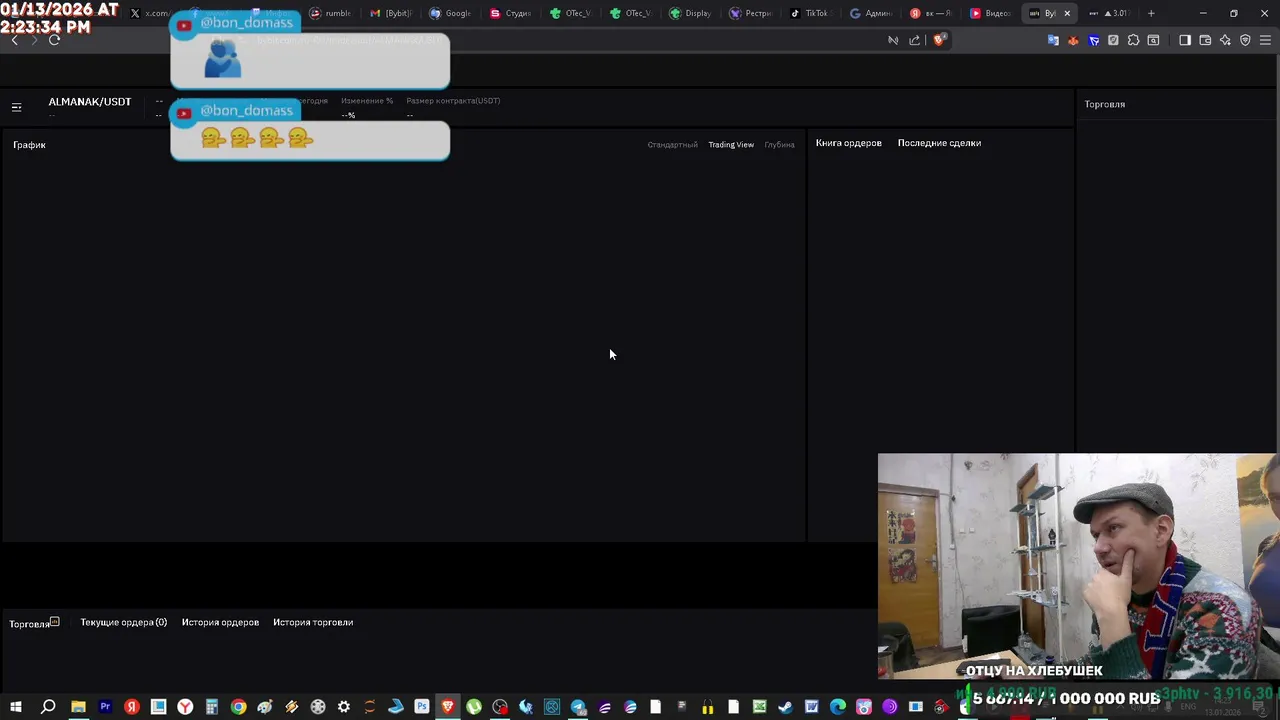Switch to the Google browser tab
Viewport: 1280px width, 720px height.
pyautogui.click(x=451, y=13)
